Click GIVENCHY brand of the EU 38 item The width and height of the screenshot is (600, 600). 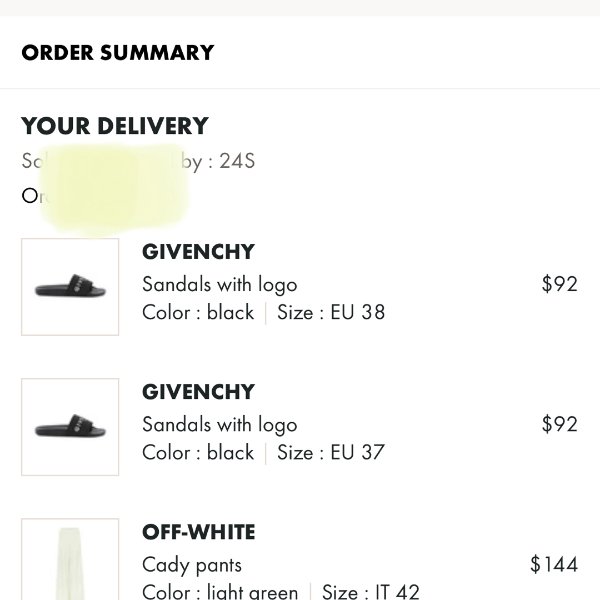(x=198, y=252)
